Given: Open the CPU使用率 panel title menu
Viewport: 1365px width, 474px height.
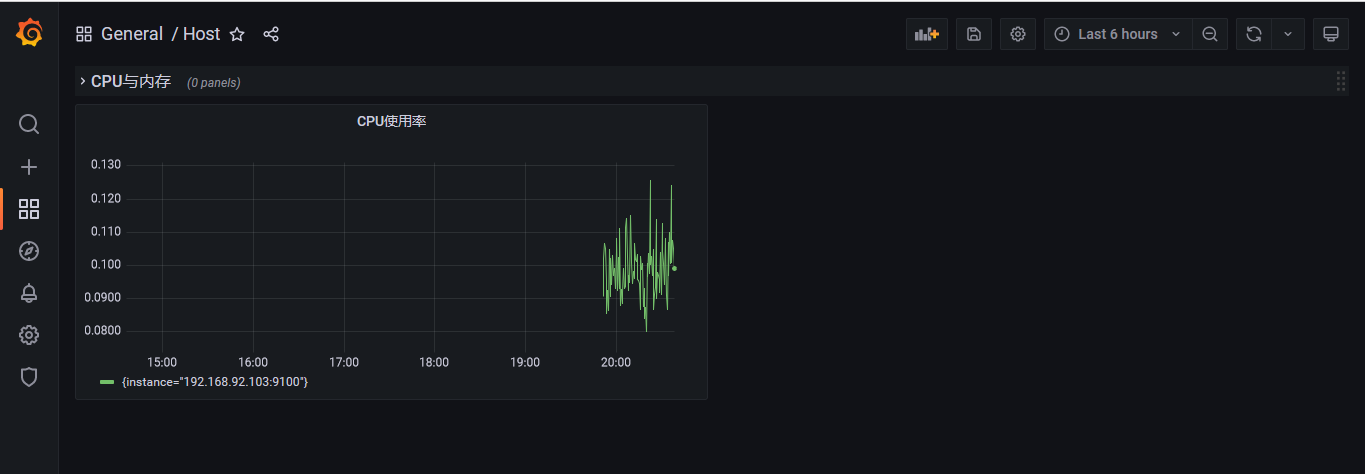Looking at the screenshot, I should (x=392, y=122).
